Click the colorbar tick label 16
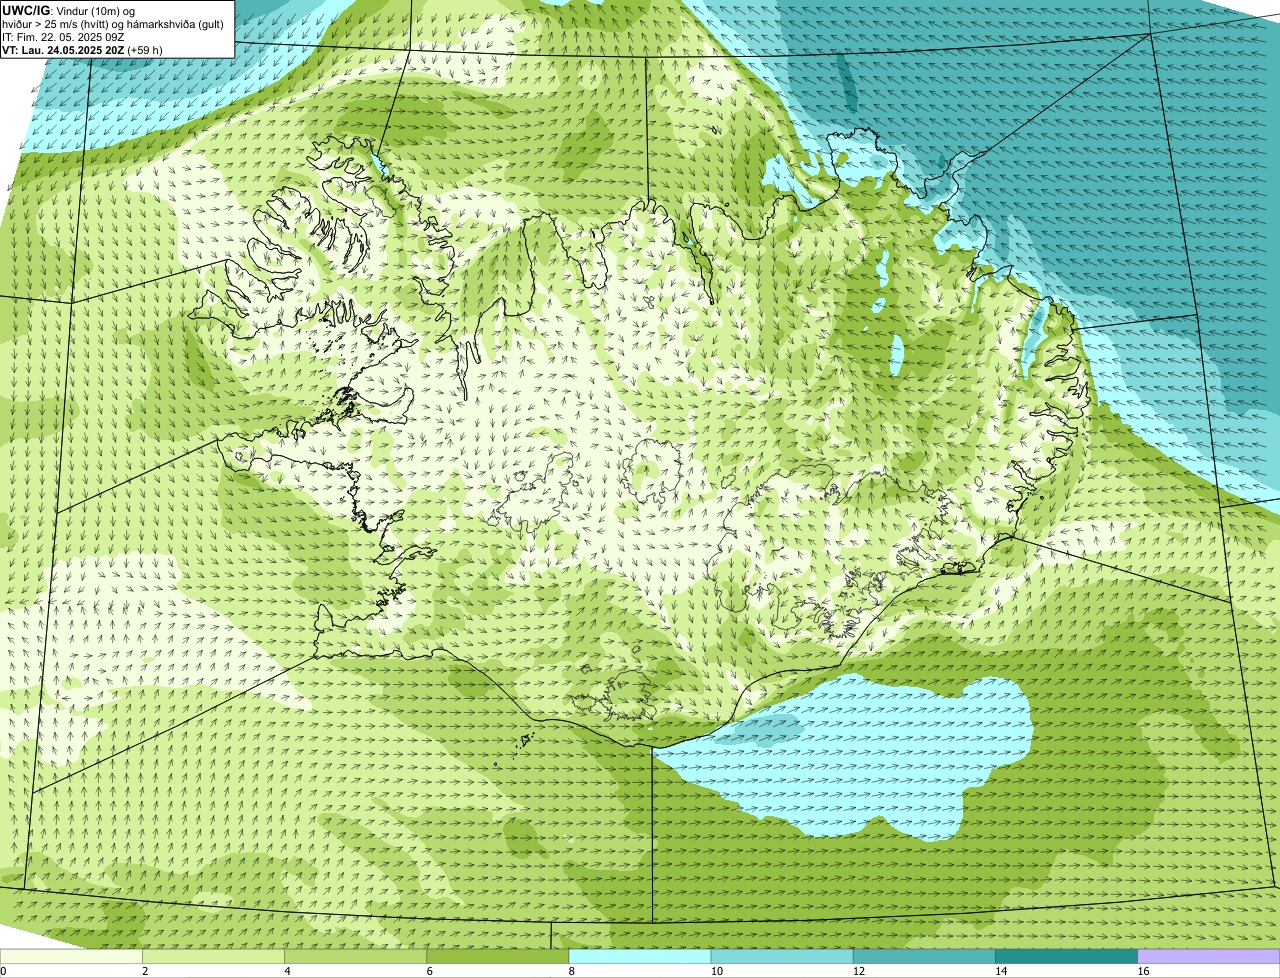This screenshot has width=1280, height=978. (1143, 971)
